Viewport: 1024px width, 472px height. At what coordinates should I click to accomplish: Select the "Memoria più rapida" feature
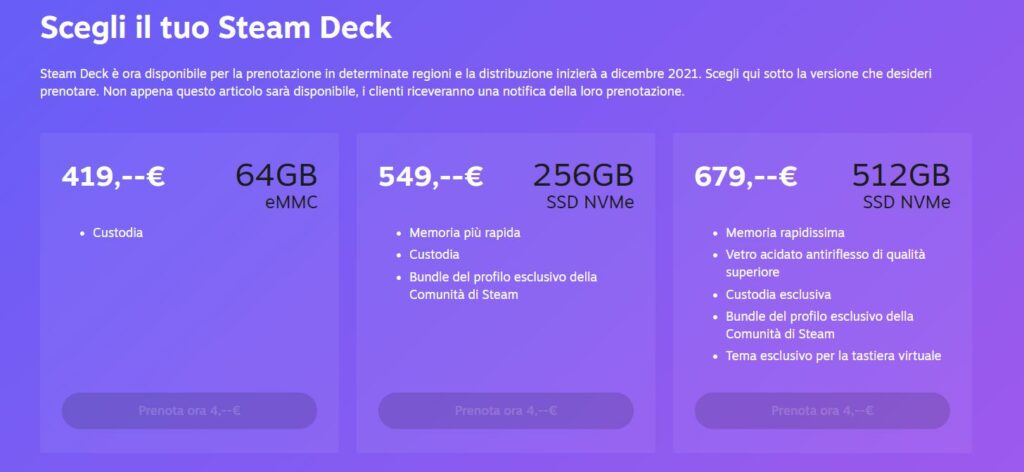[464, 233]
